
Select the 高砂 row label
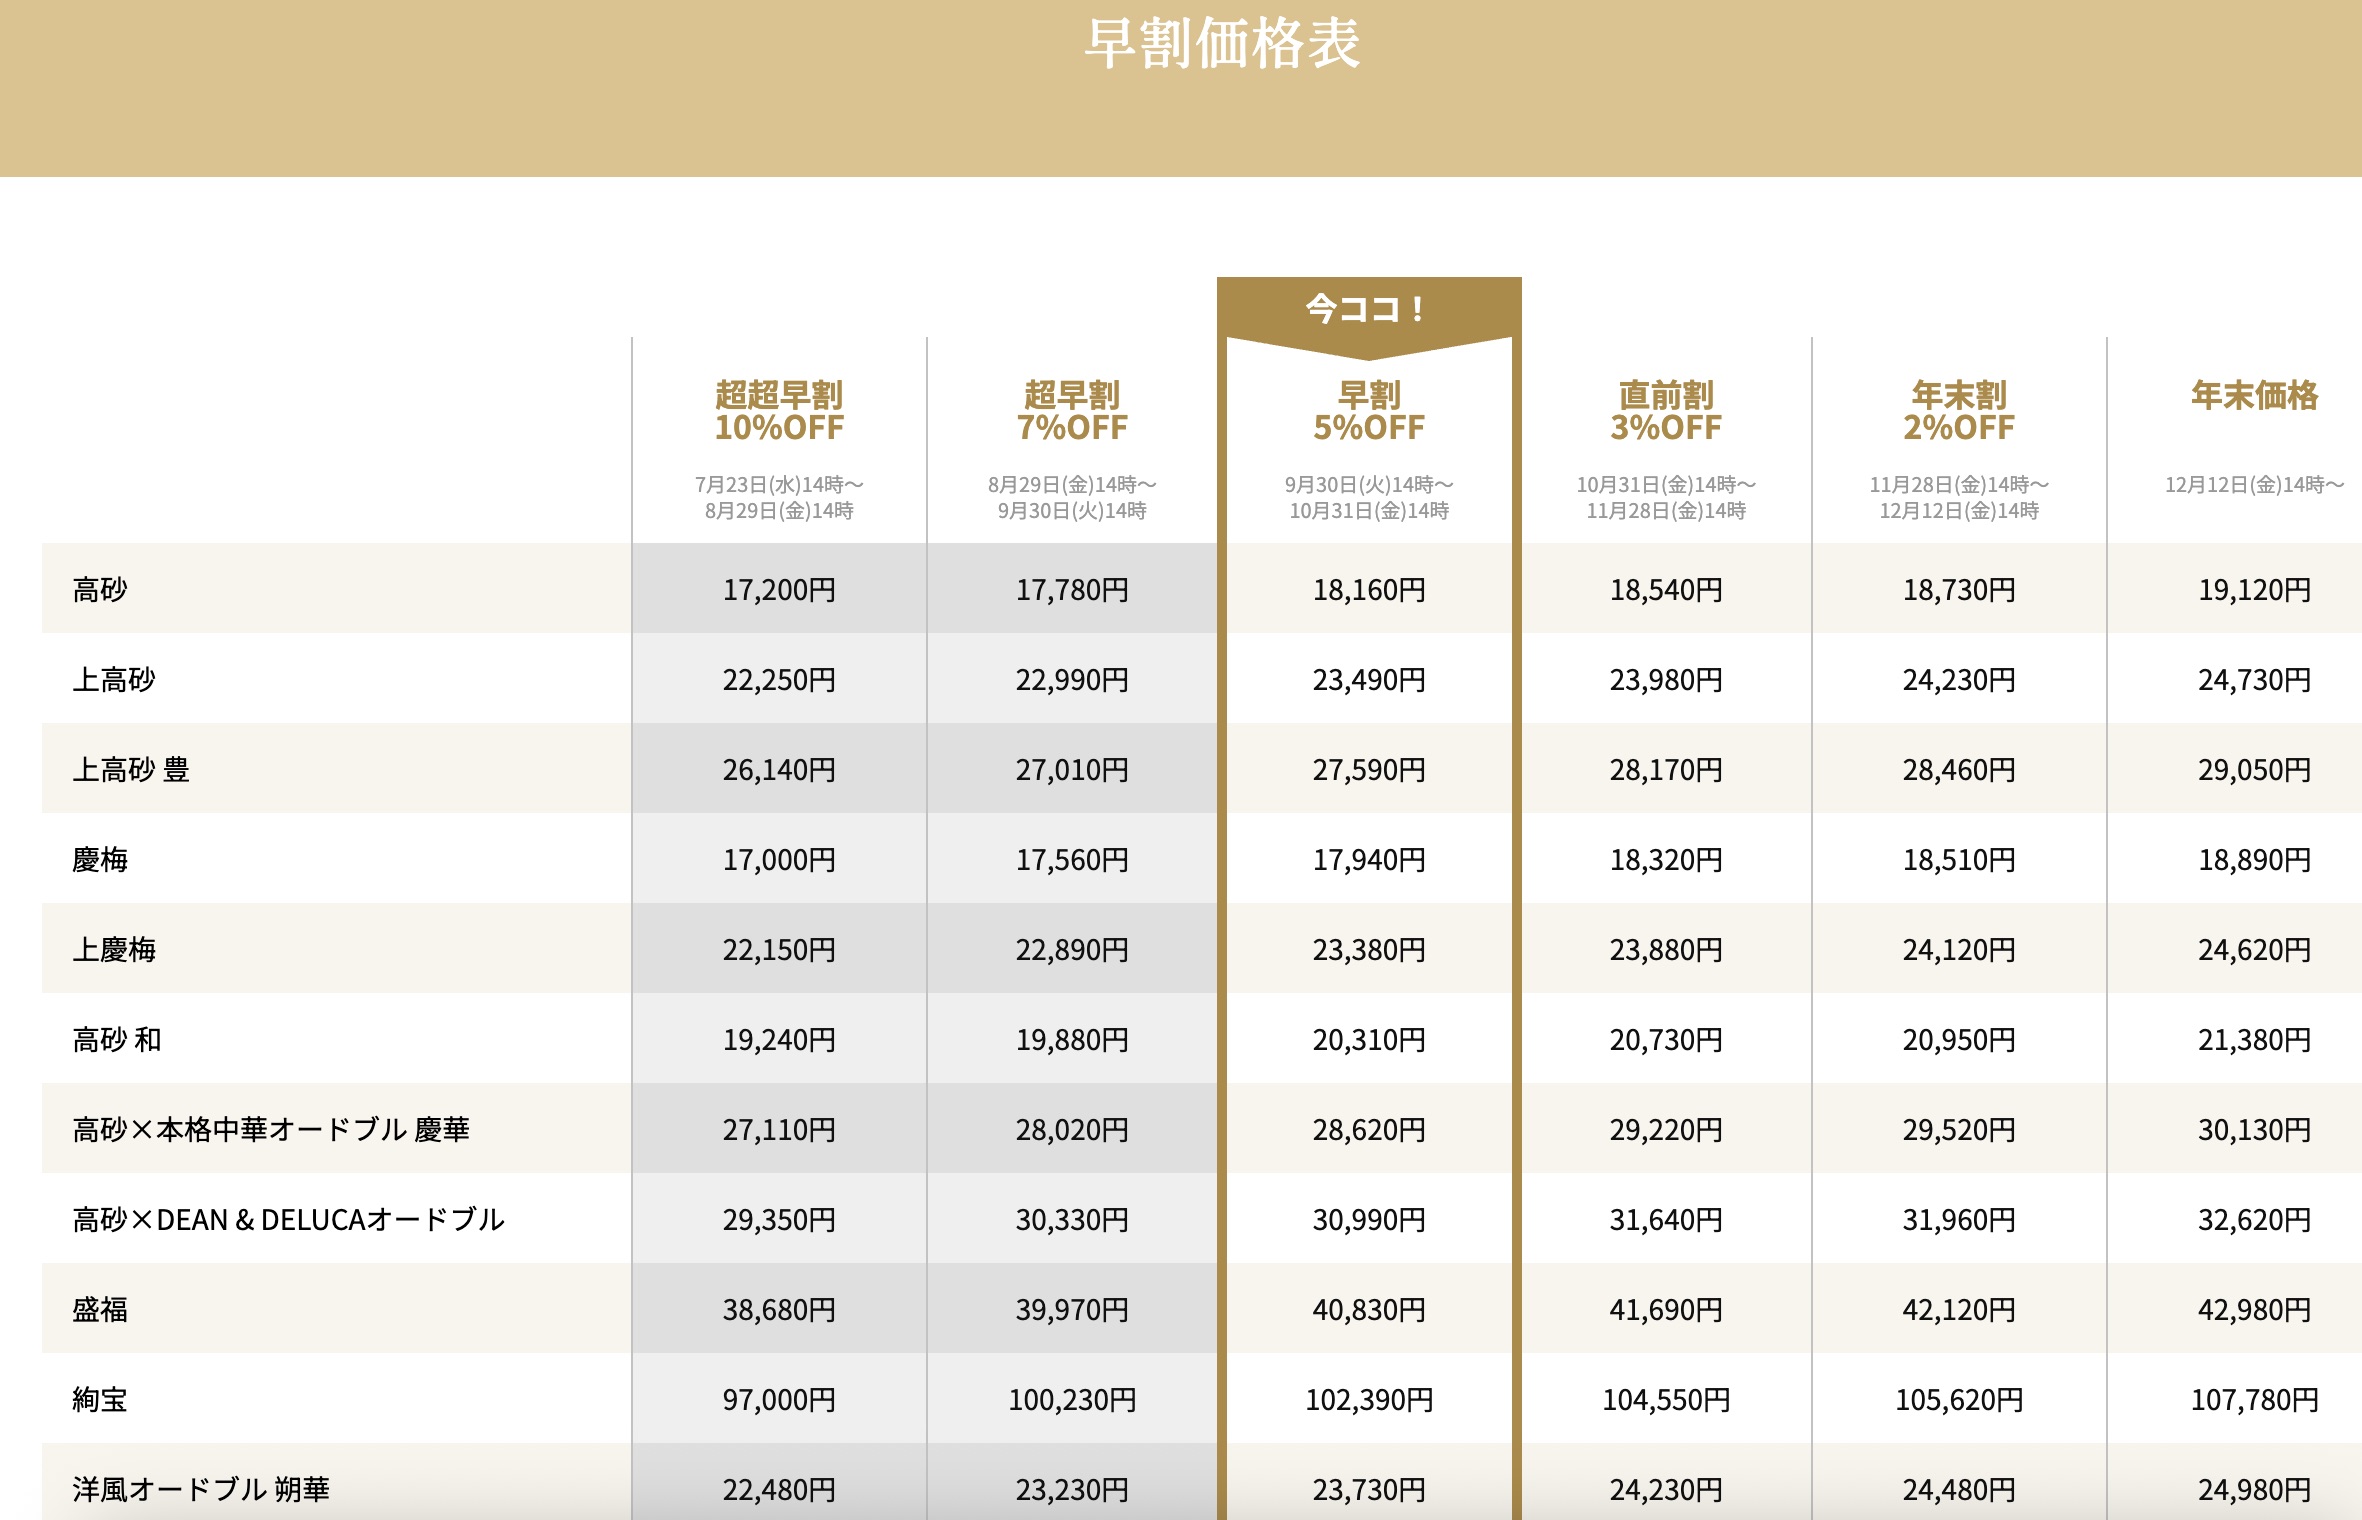[100, 590]
